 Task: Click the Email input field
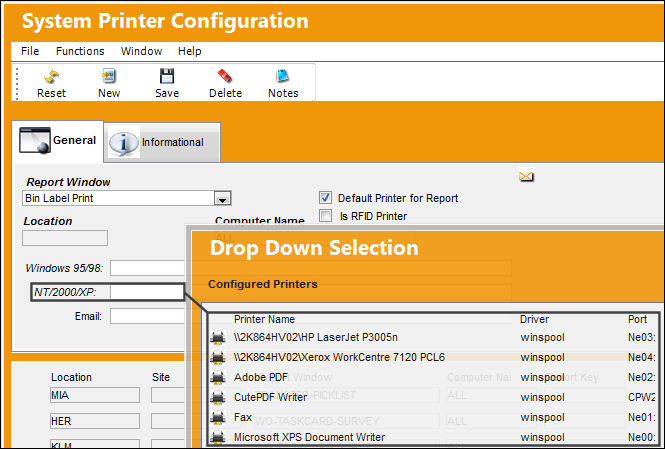point(148,316)
